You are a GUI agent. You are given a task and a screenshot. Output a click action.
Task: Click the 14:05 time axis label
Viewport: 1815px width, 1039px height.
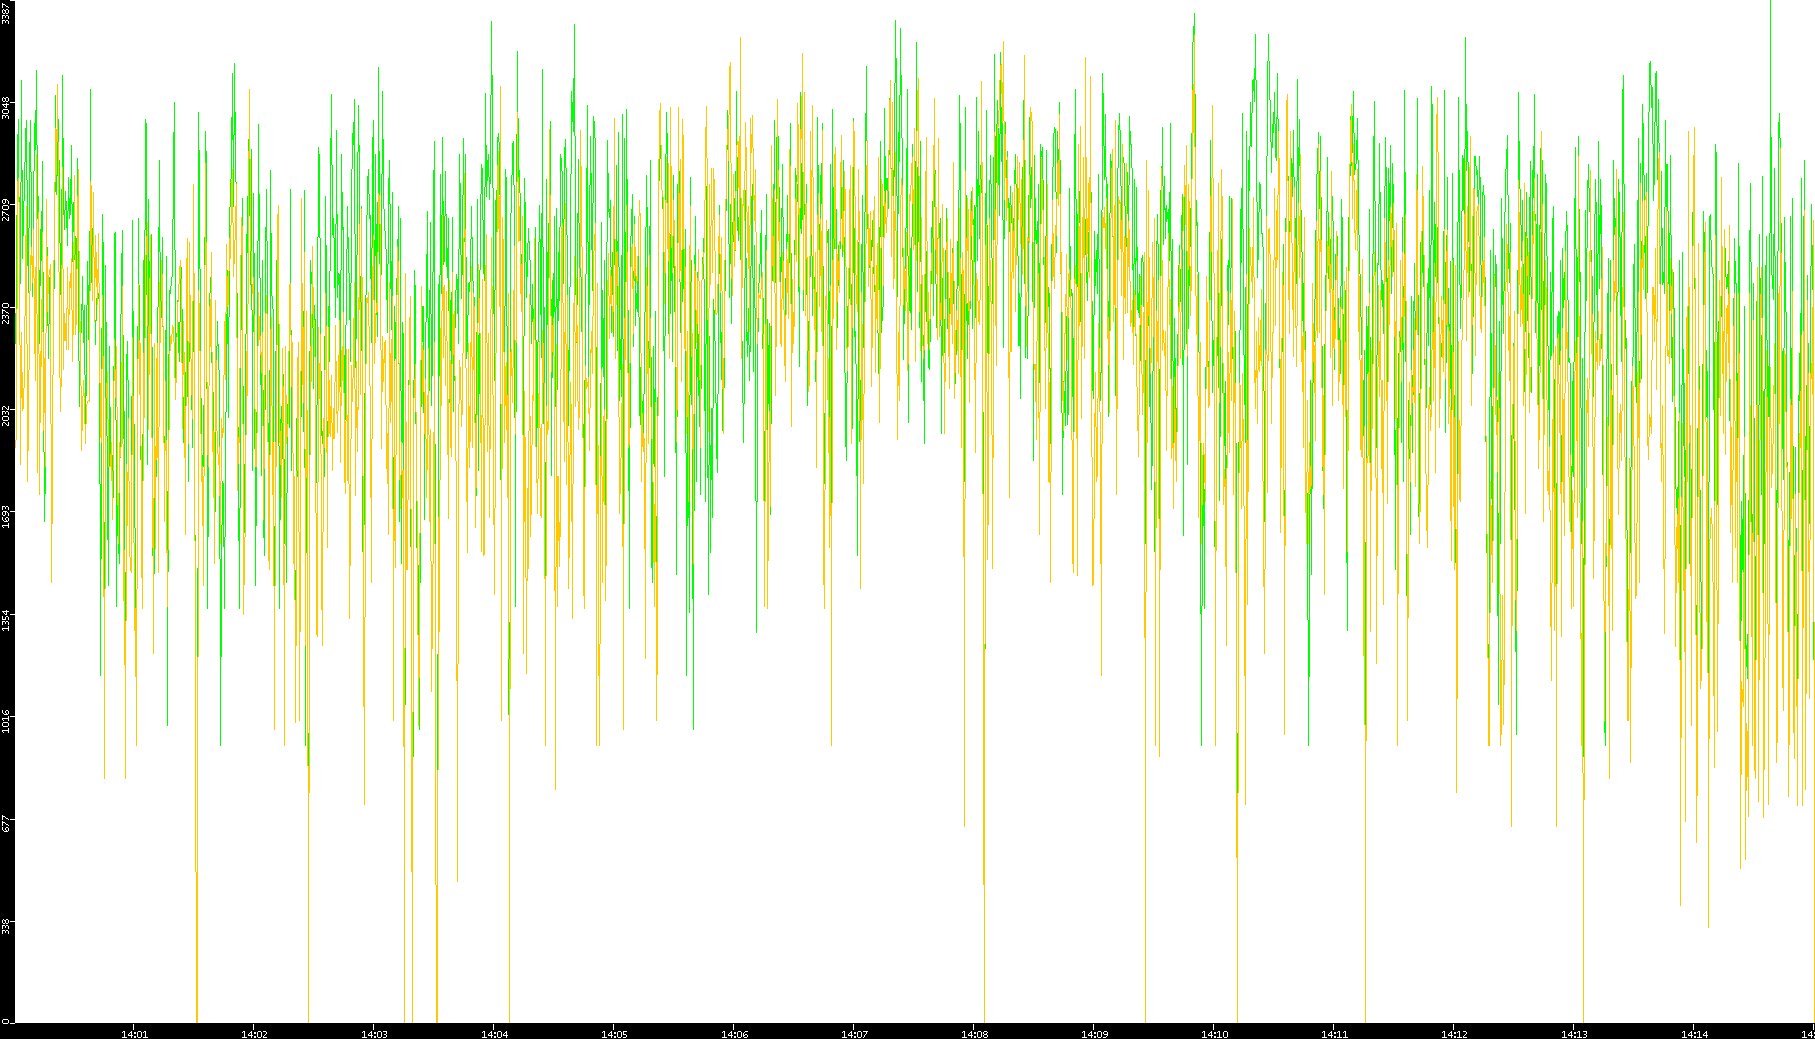[x=615, y=1034]
